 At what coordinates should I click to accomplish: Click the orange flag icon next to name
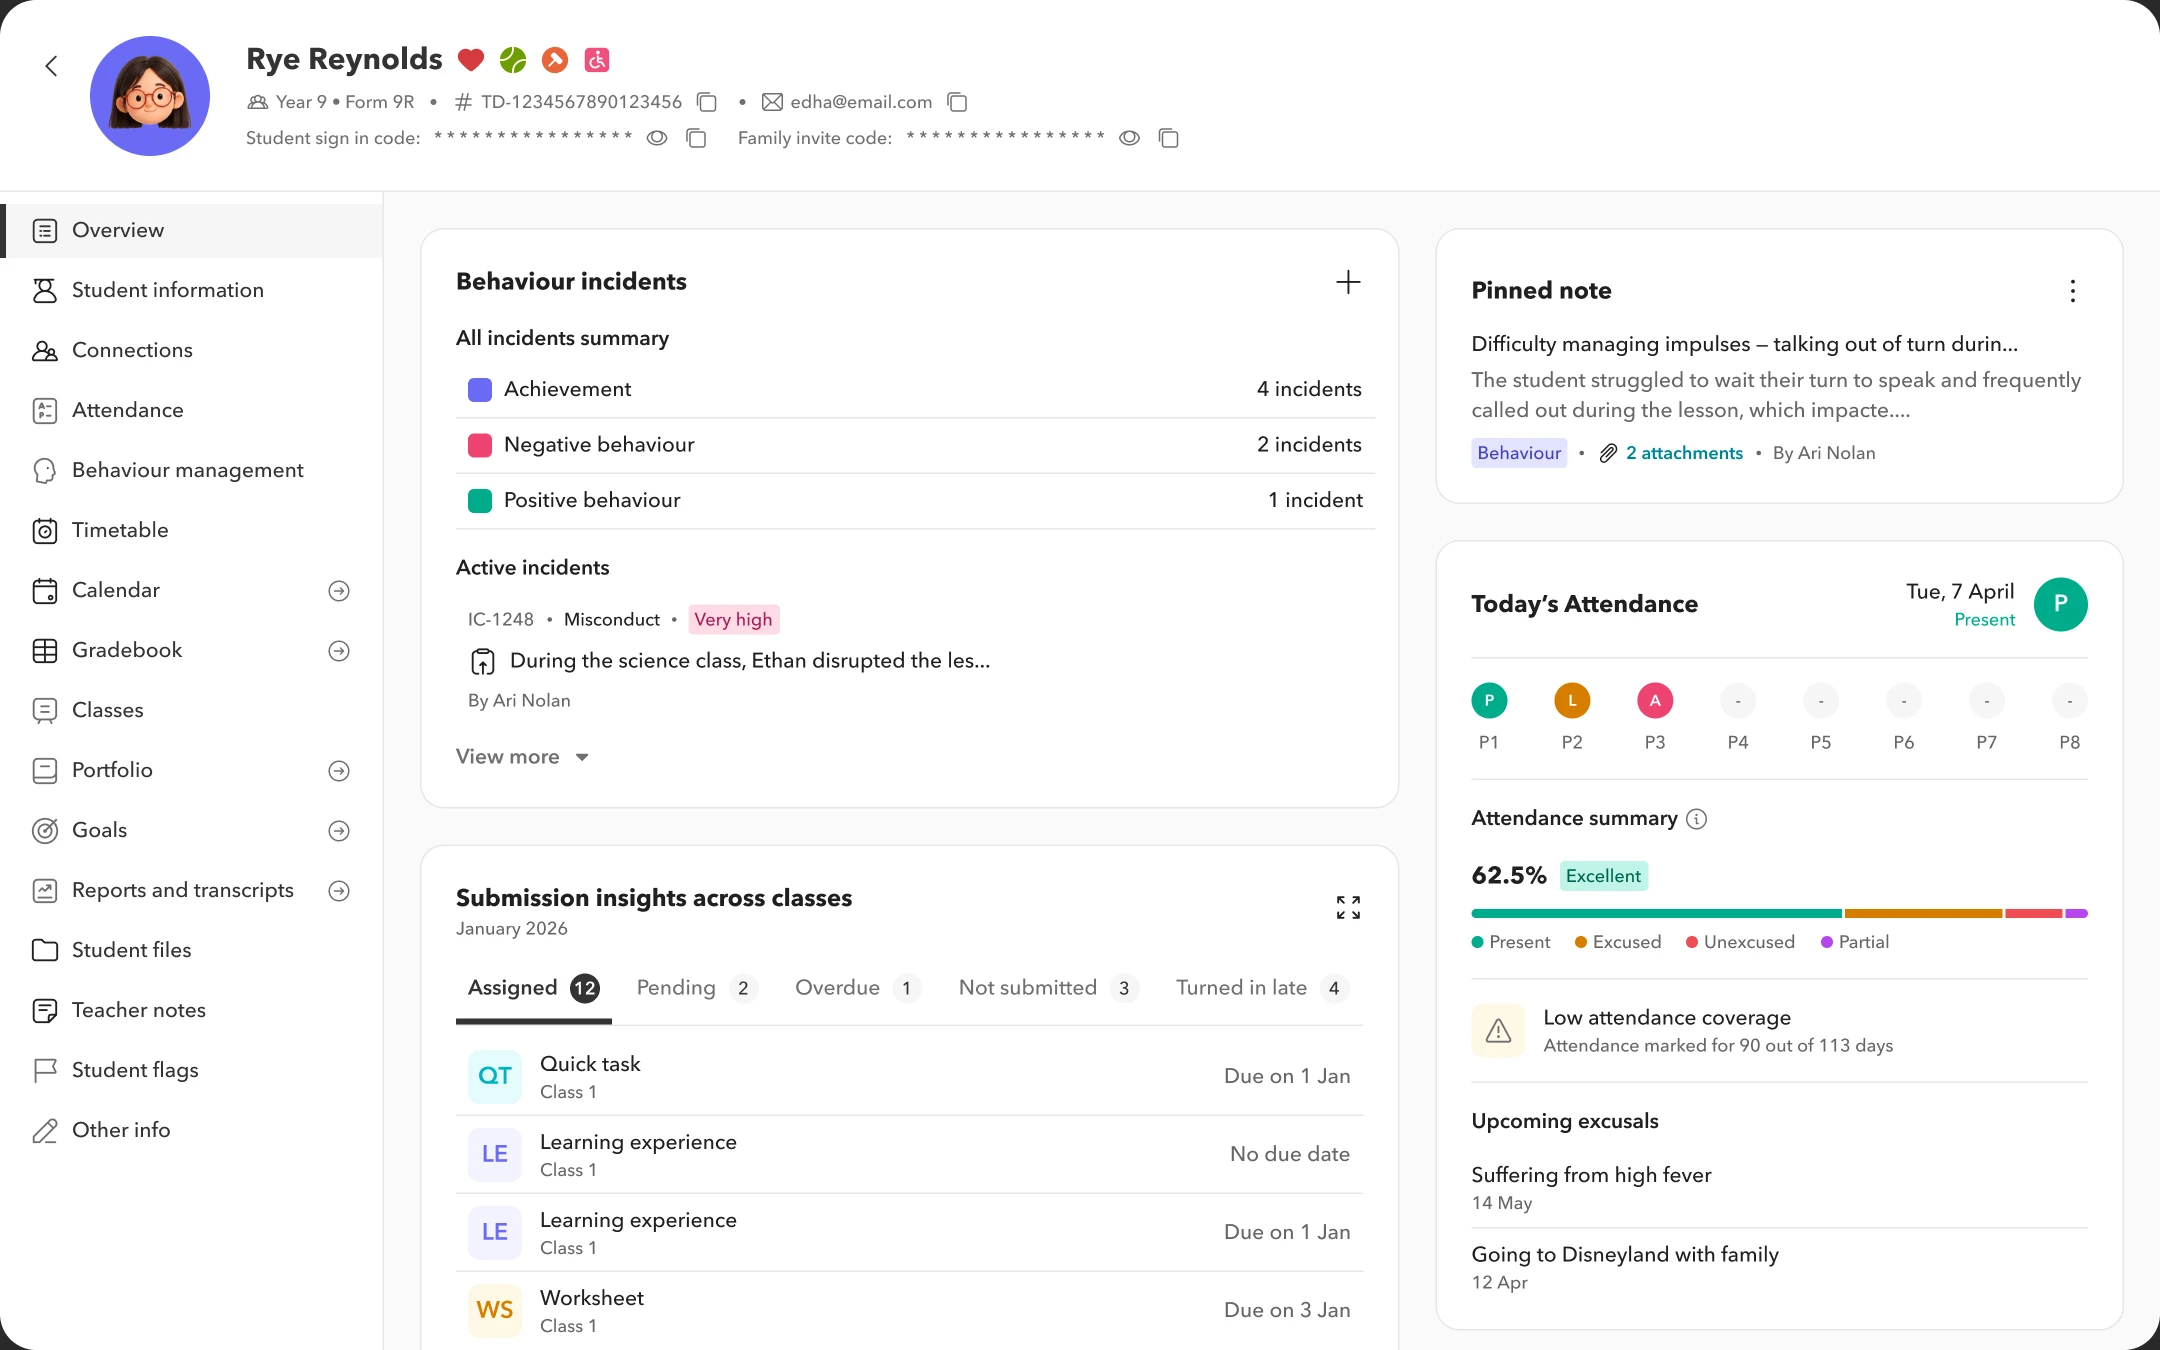point(555,60)
